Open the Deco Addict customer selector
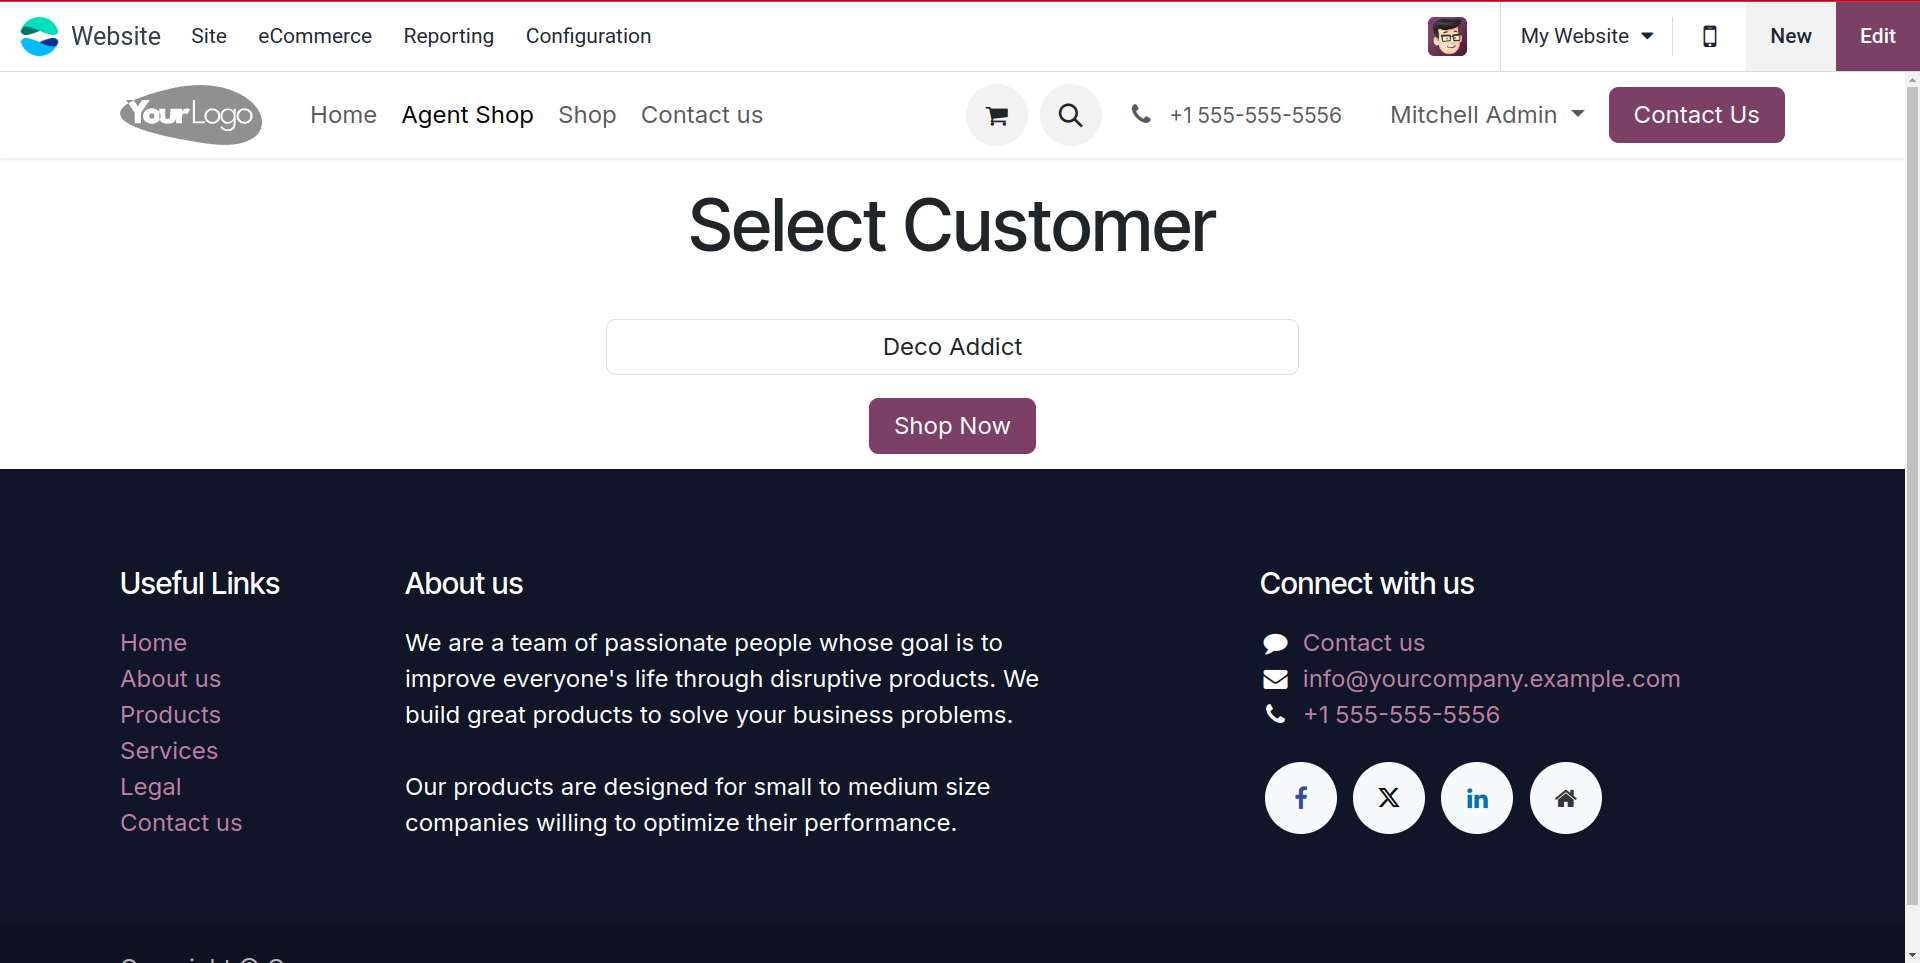 coord(952,347)
